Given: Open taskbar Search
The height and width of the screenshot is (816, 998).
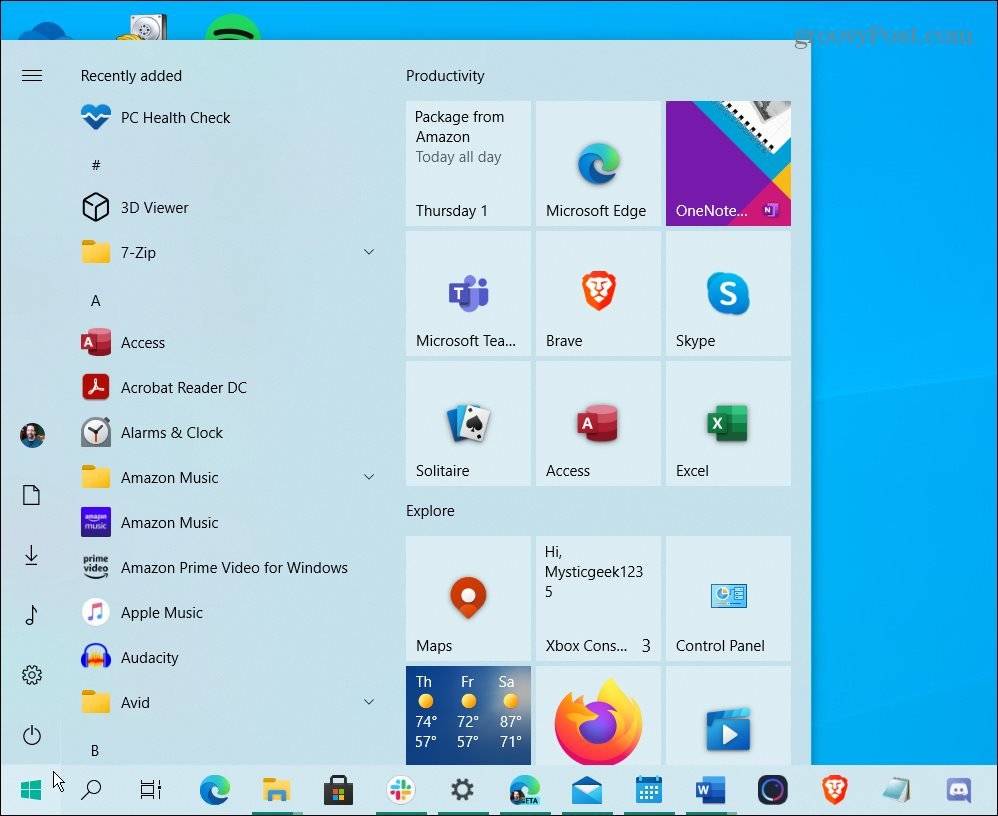Looking at the screenshot, I should pos(91,790).
